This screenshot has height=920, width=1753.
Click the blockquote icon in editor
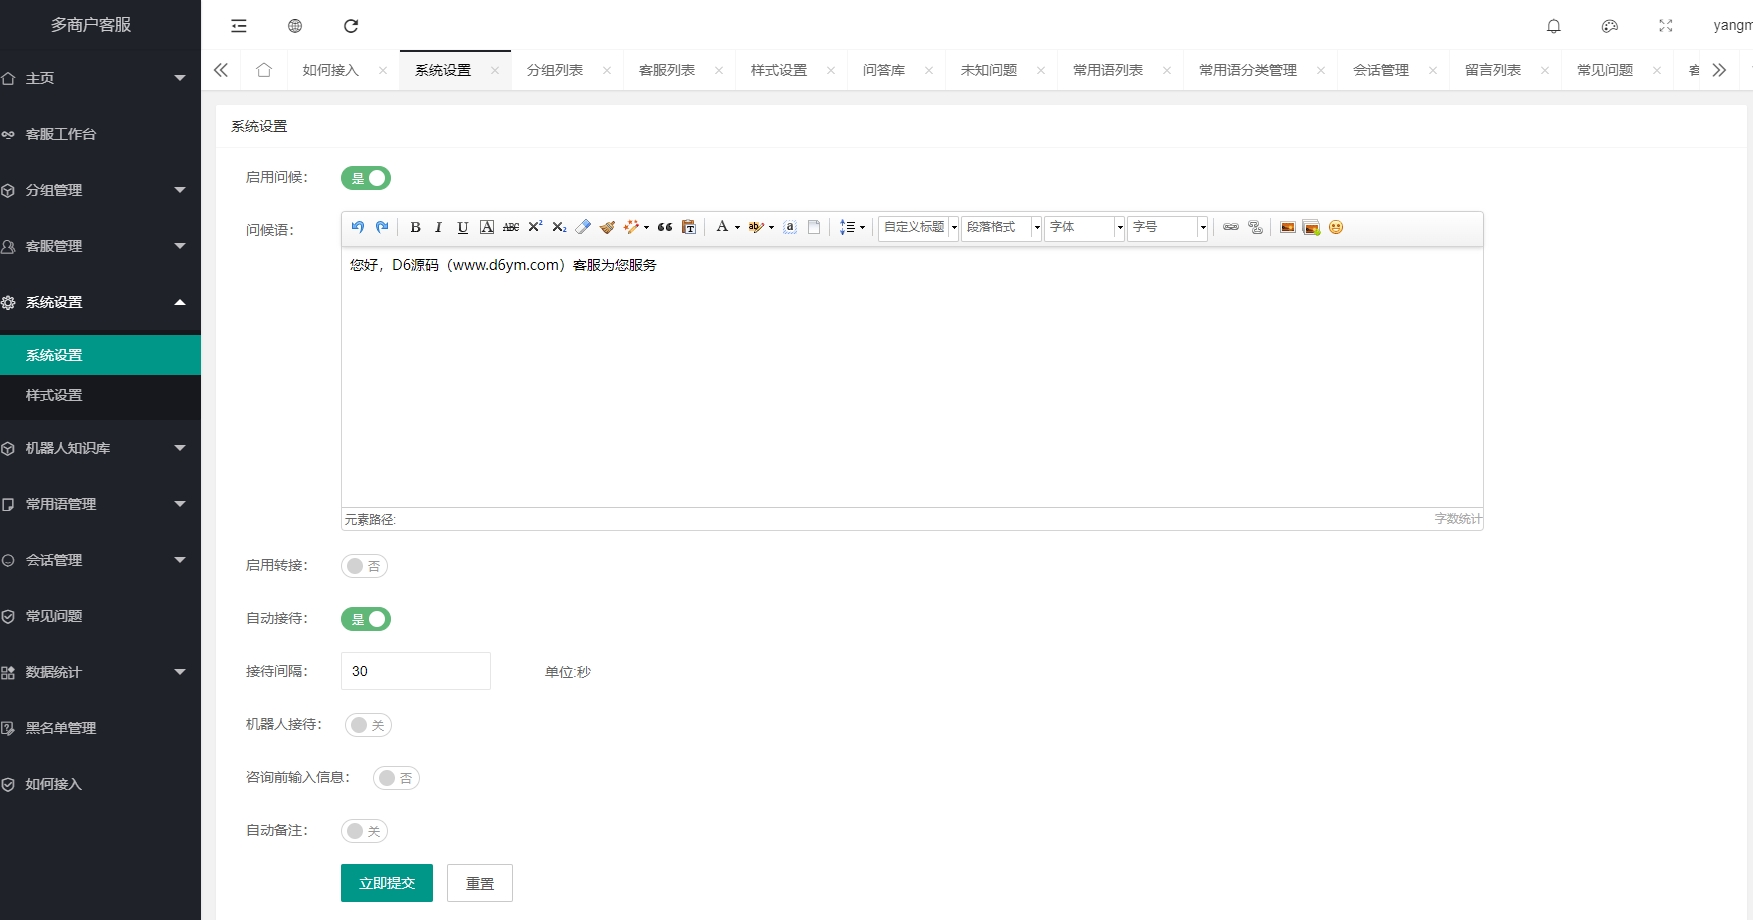click(665, 227)
